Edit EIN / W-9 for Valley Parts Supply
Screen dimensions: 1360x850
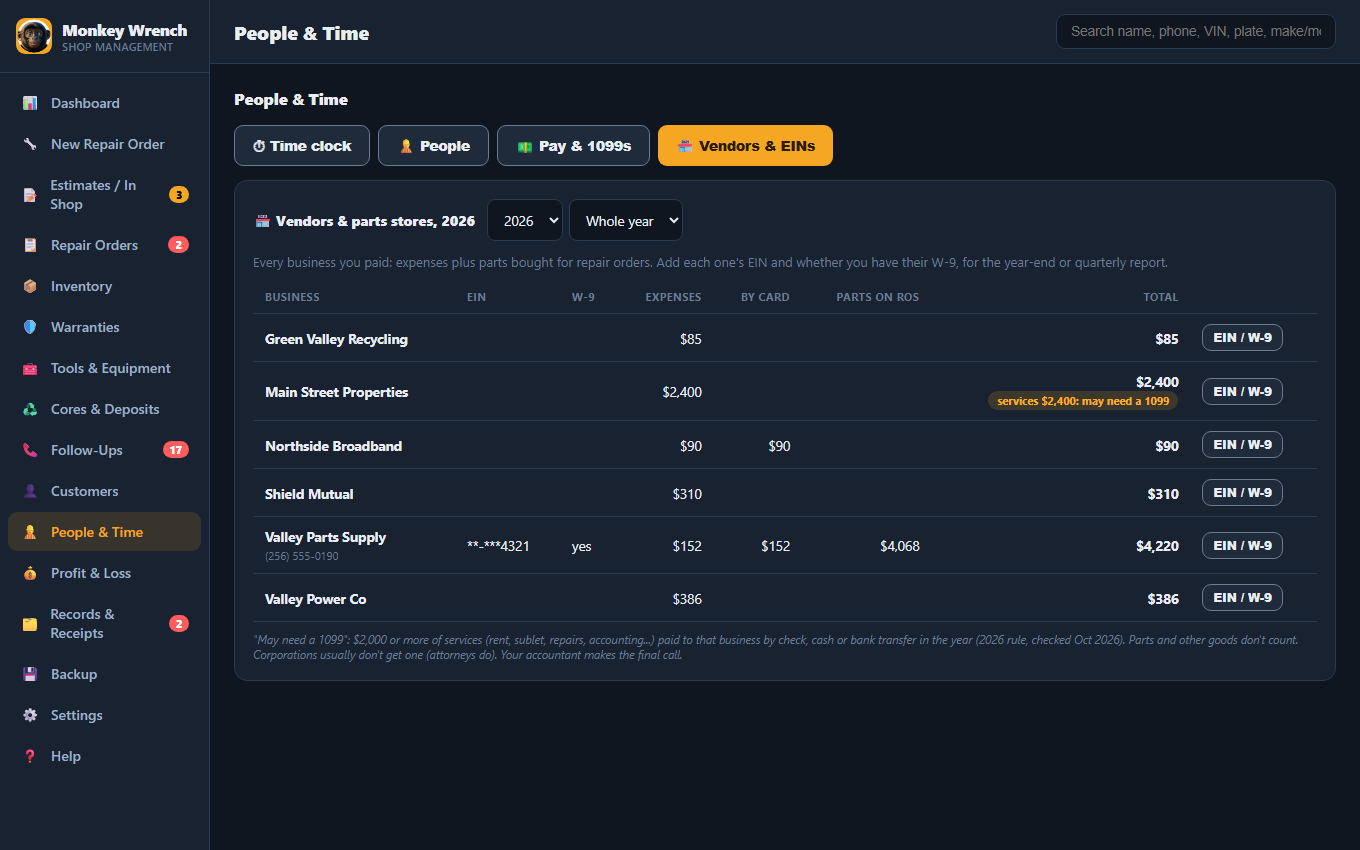(1242, 546)
